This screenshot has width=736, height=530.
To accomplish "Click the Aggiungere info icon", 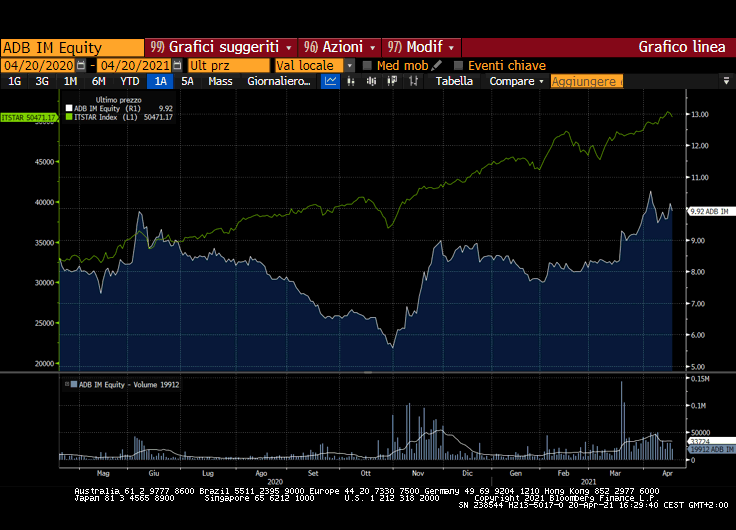I will click(x=620, y=81).
